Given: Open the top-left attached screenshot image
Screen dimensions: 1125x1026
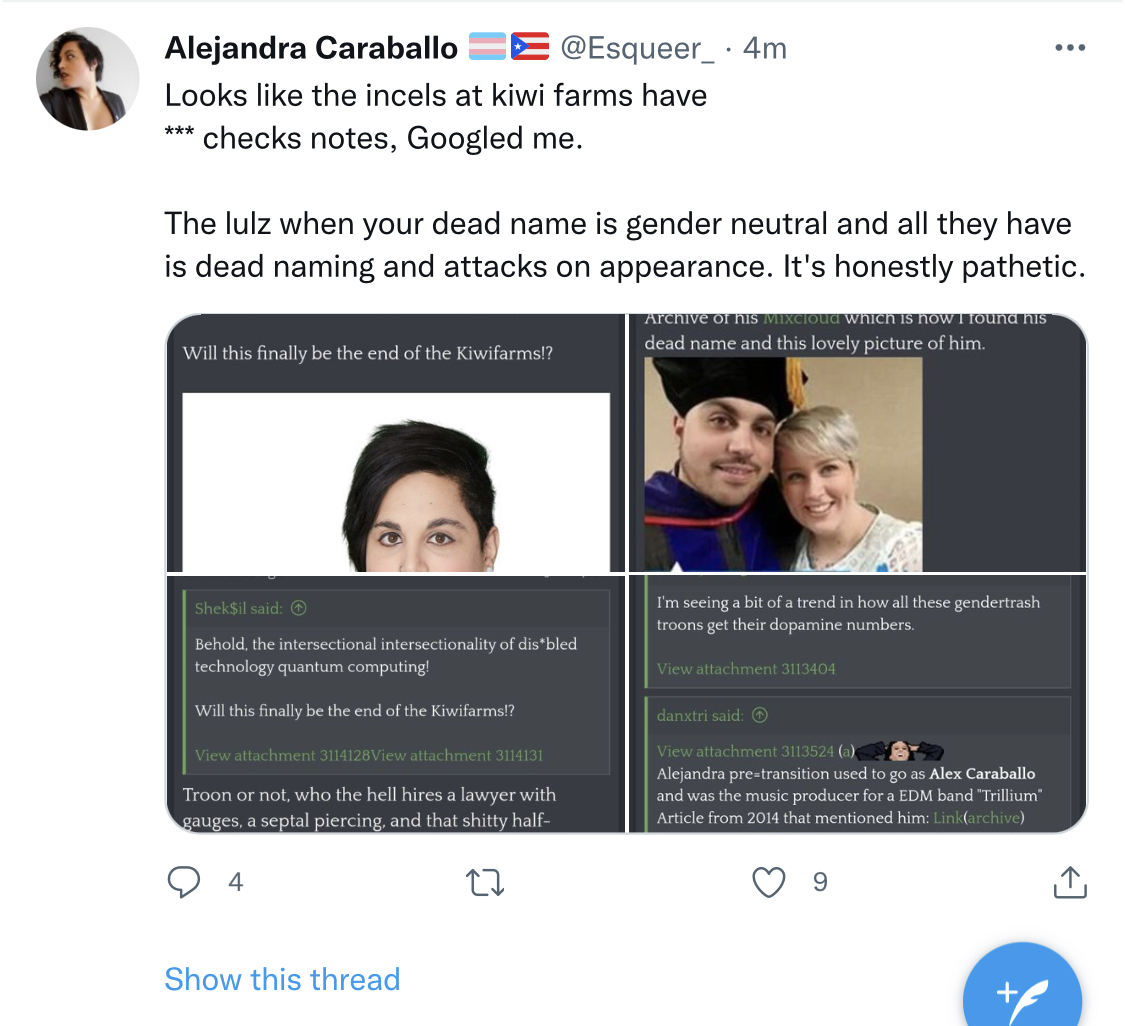Looking at the screenshot, I should 396,443.
